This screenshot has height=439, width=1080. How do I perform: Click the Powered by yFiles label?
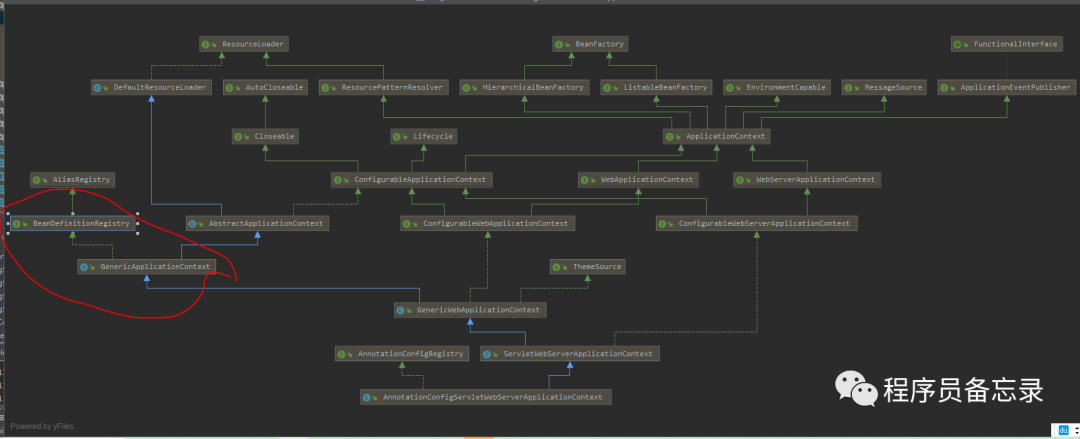click(x=42, y=427)
